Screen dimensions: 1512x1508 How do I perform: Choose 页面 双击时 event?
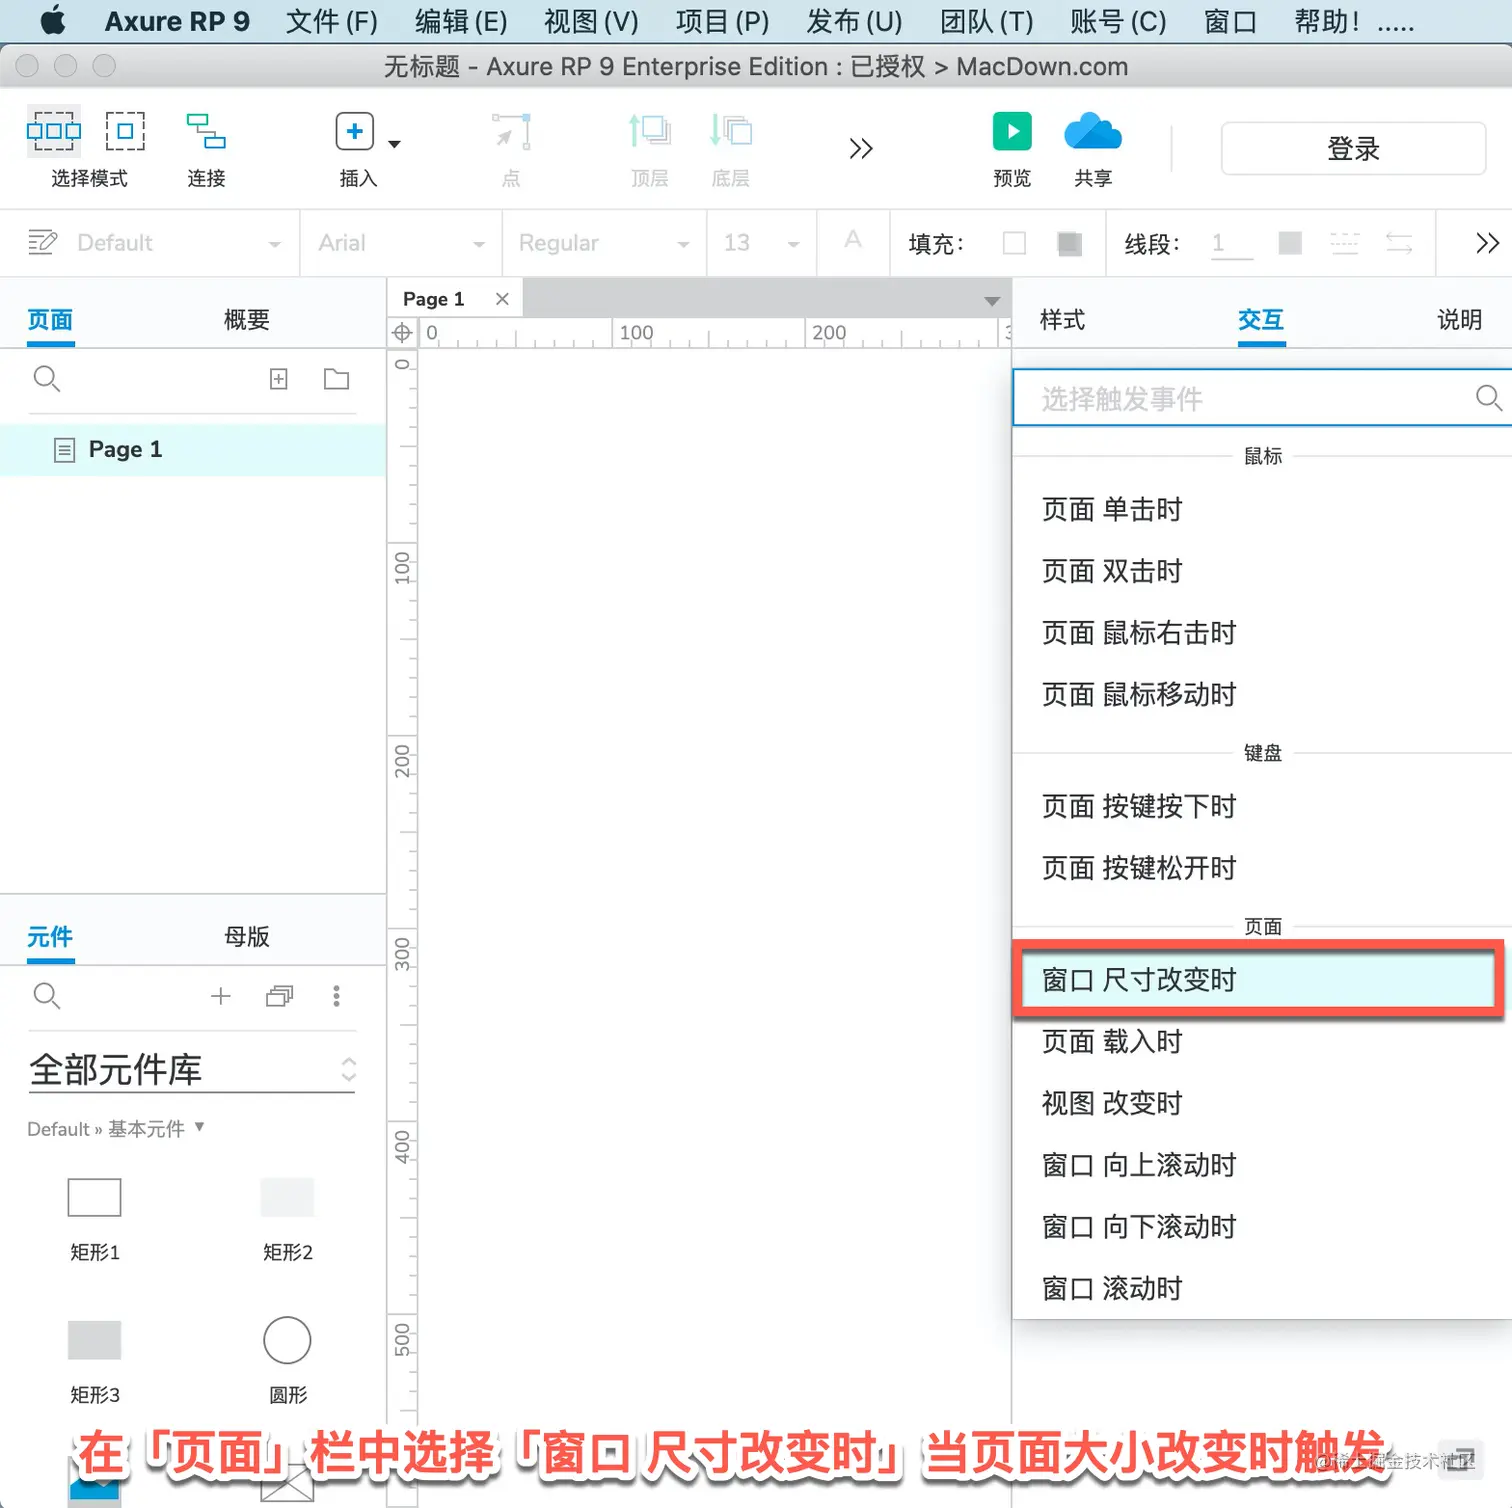pos(1112,572)
